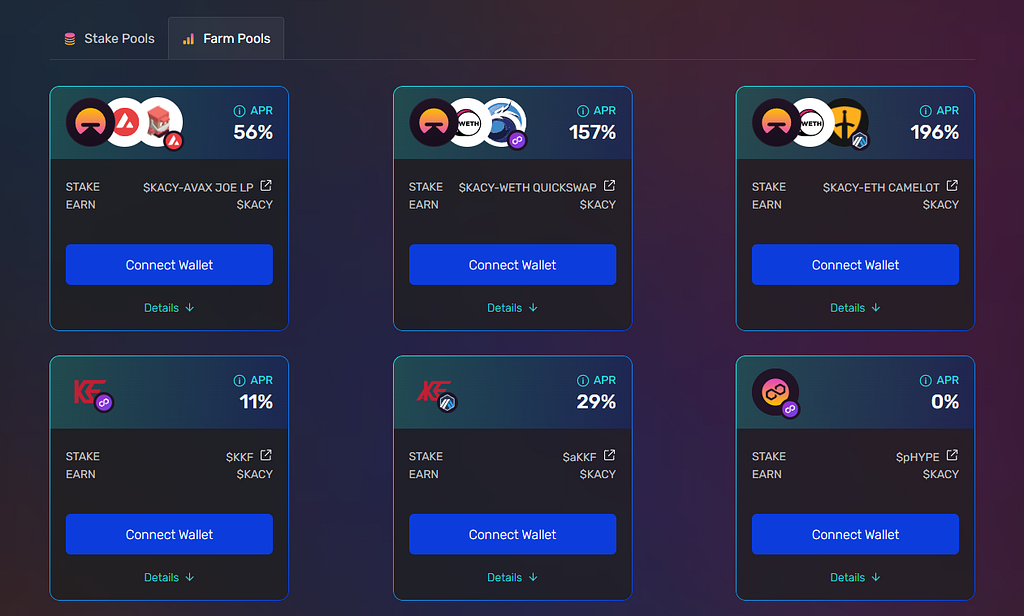Open external link icon beside $KACY-ETH CAMELOT

click(952, 186)
